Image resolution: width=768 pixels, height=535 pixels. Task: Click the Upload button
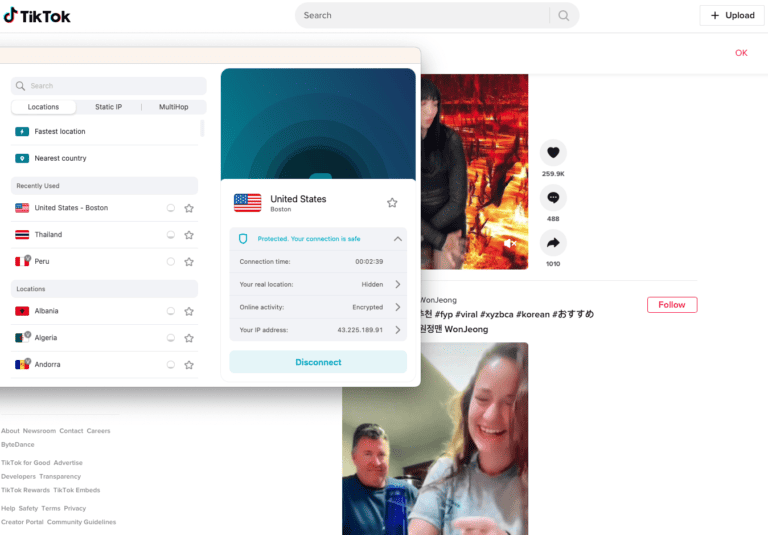(x=732, y=16)
